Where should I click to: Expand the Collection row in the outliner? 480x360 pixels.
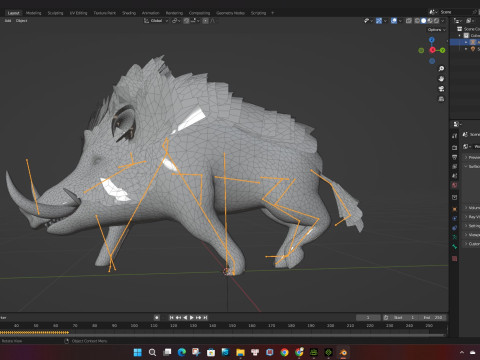coord(460,35)
